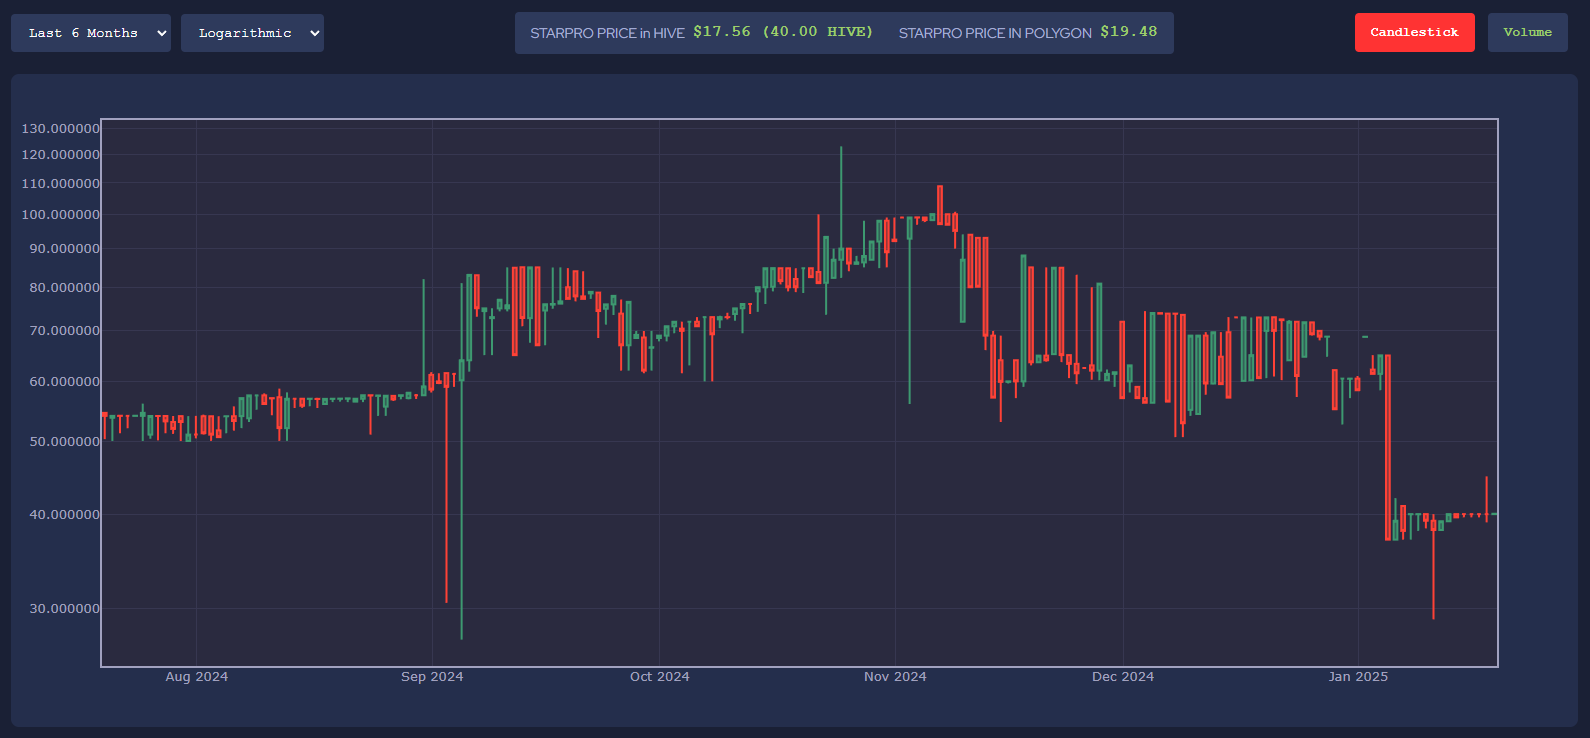Switch to the Volume chart button
Viewport: 1590px width, 738px height.
tap(1527, 33)
